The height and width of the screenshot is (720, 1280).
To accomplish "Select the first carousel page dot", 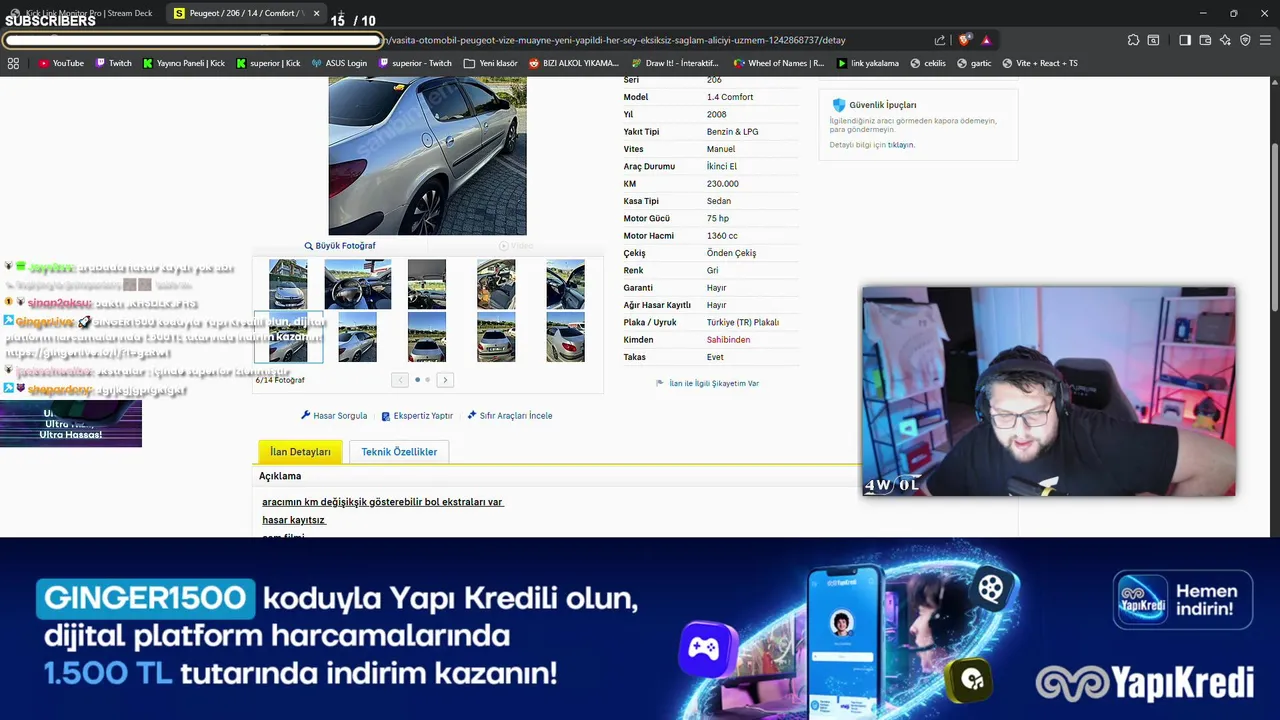I will 417,380.
